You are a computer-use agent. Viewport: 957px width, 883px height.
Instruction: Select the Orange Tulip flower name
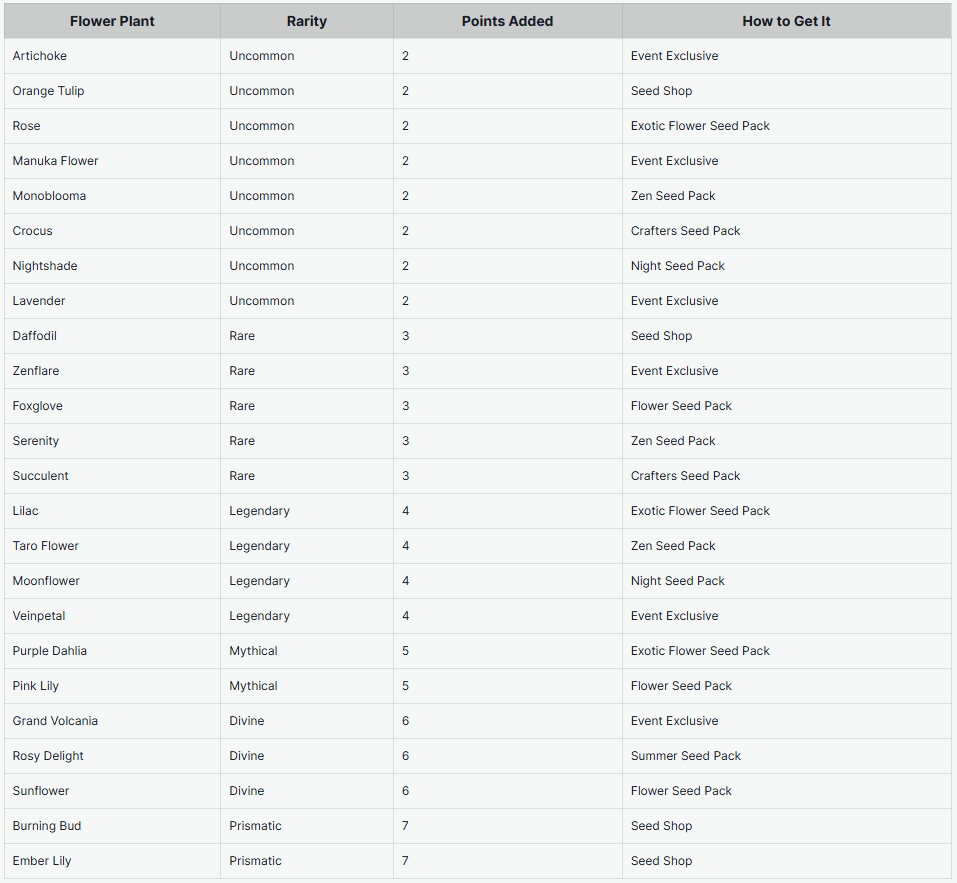point(49,91)
